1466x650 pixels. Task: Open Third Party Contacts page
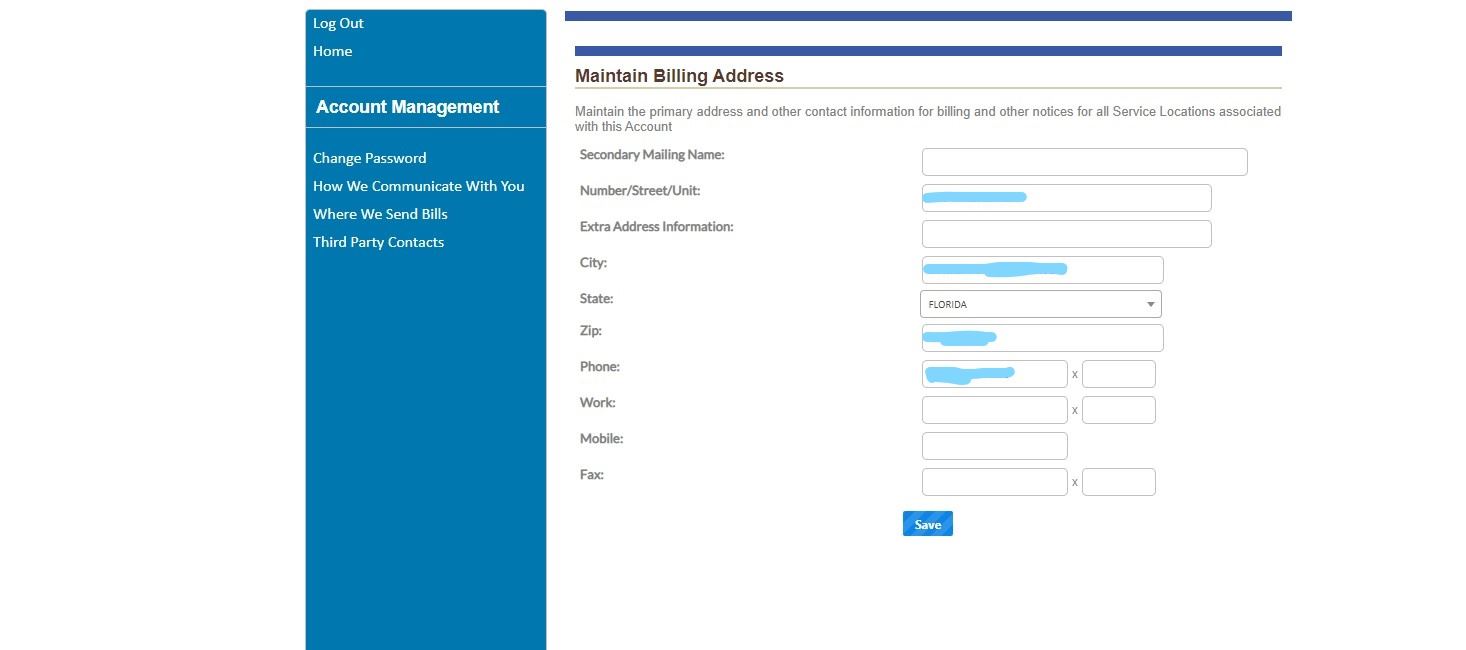tap(378, 241)
